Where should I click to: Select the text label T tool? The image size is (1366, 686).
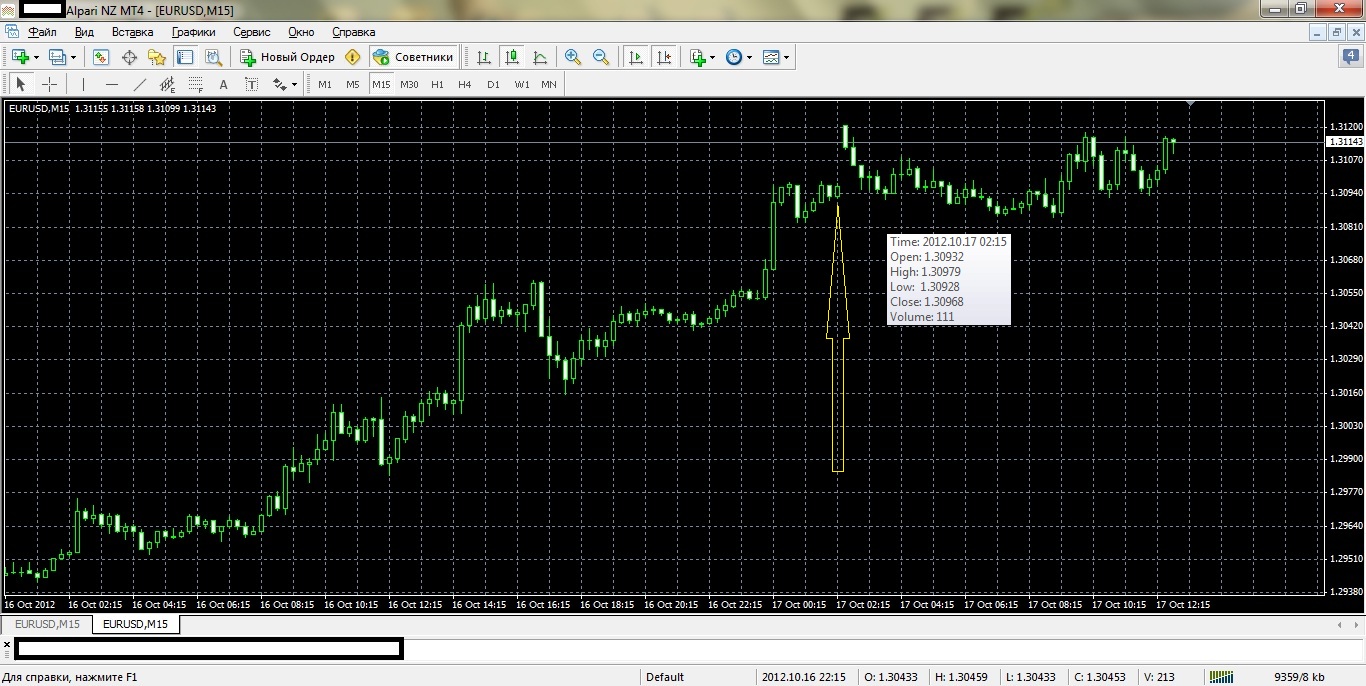pyautogui.click(x=252, y=84)
